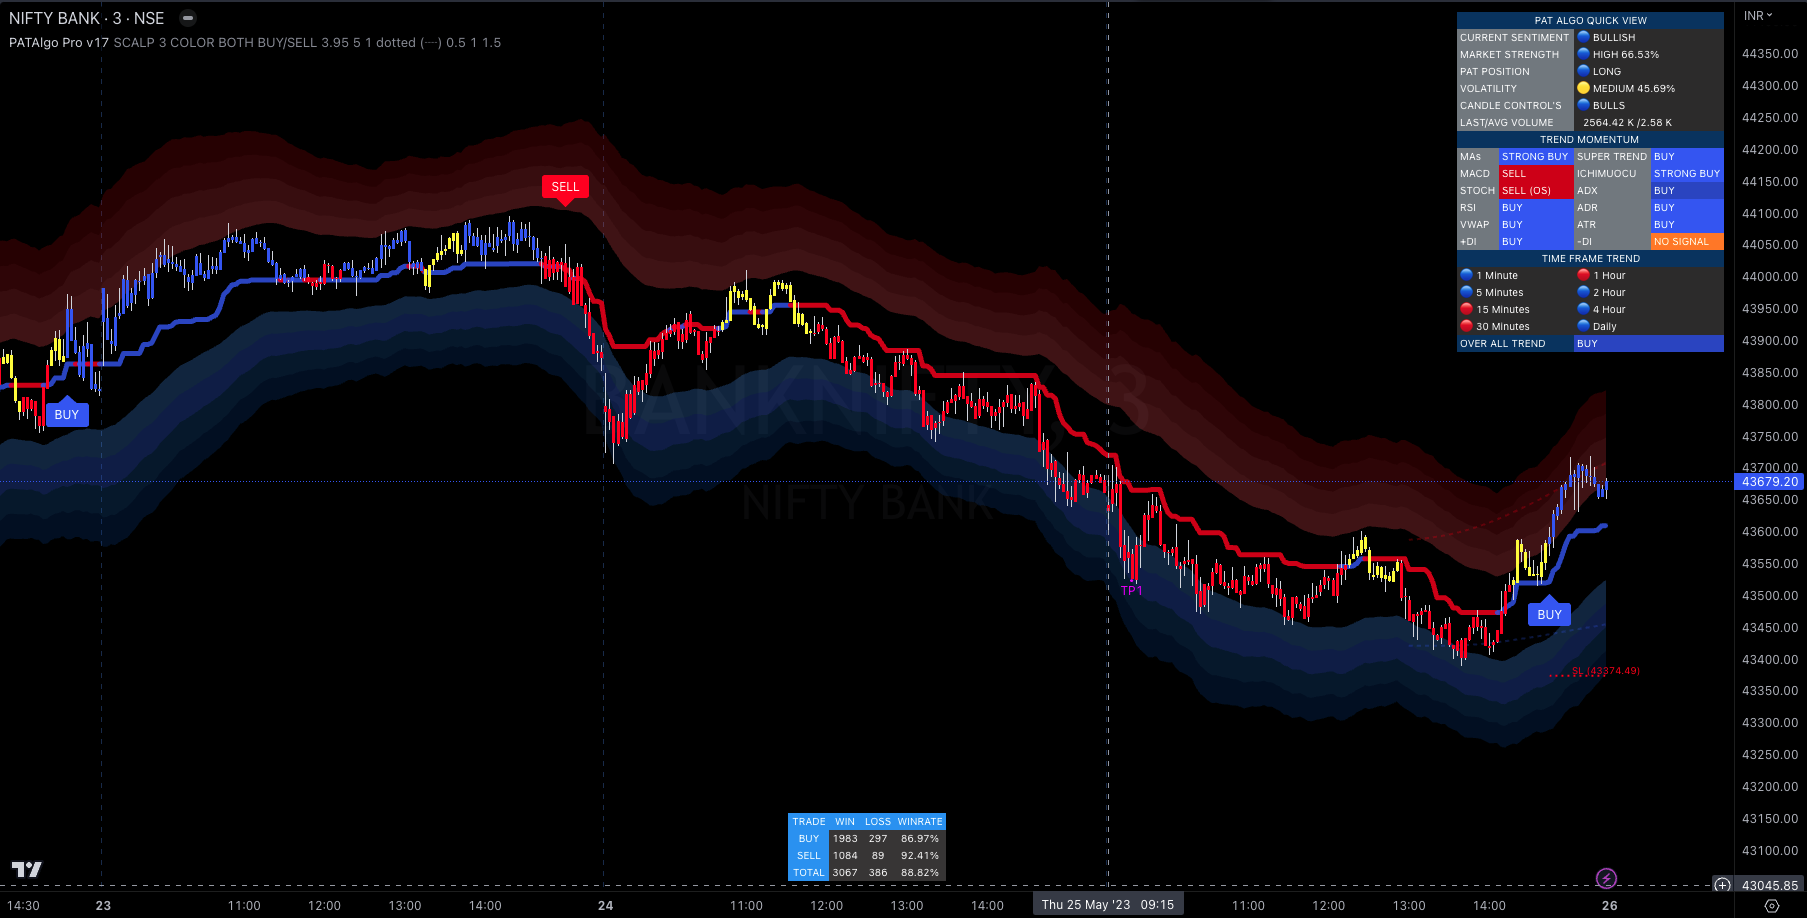Click the SELL (OS) stochastic cell
Viewport: 1807px width, 918px height.
point(1535,191)
